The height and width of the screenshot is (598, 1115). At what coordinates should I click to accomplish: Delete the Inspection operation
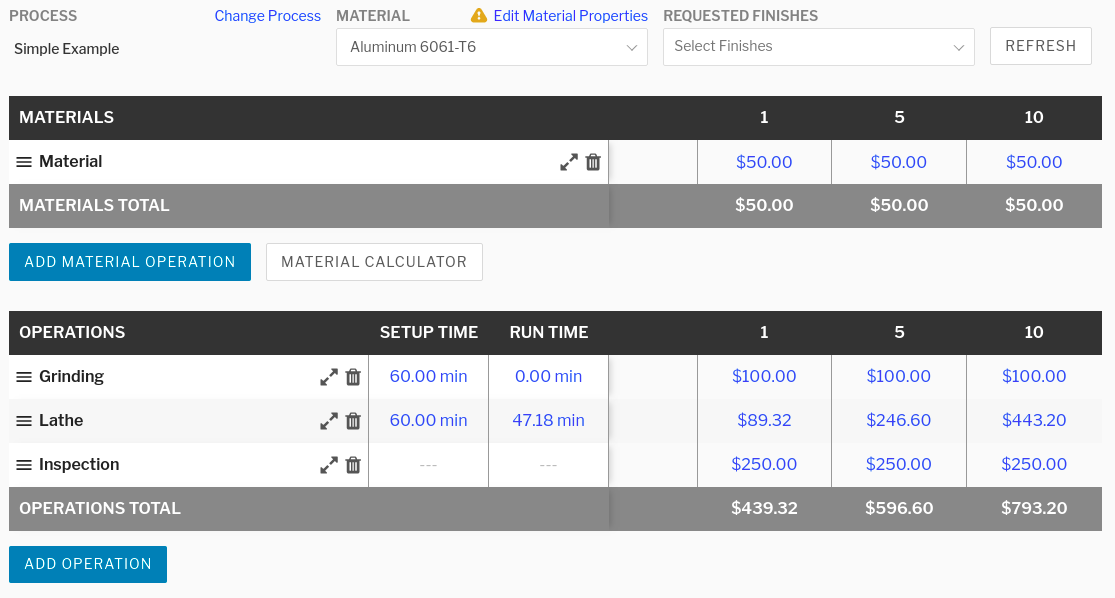[353, 465]
